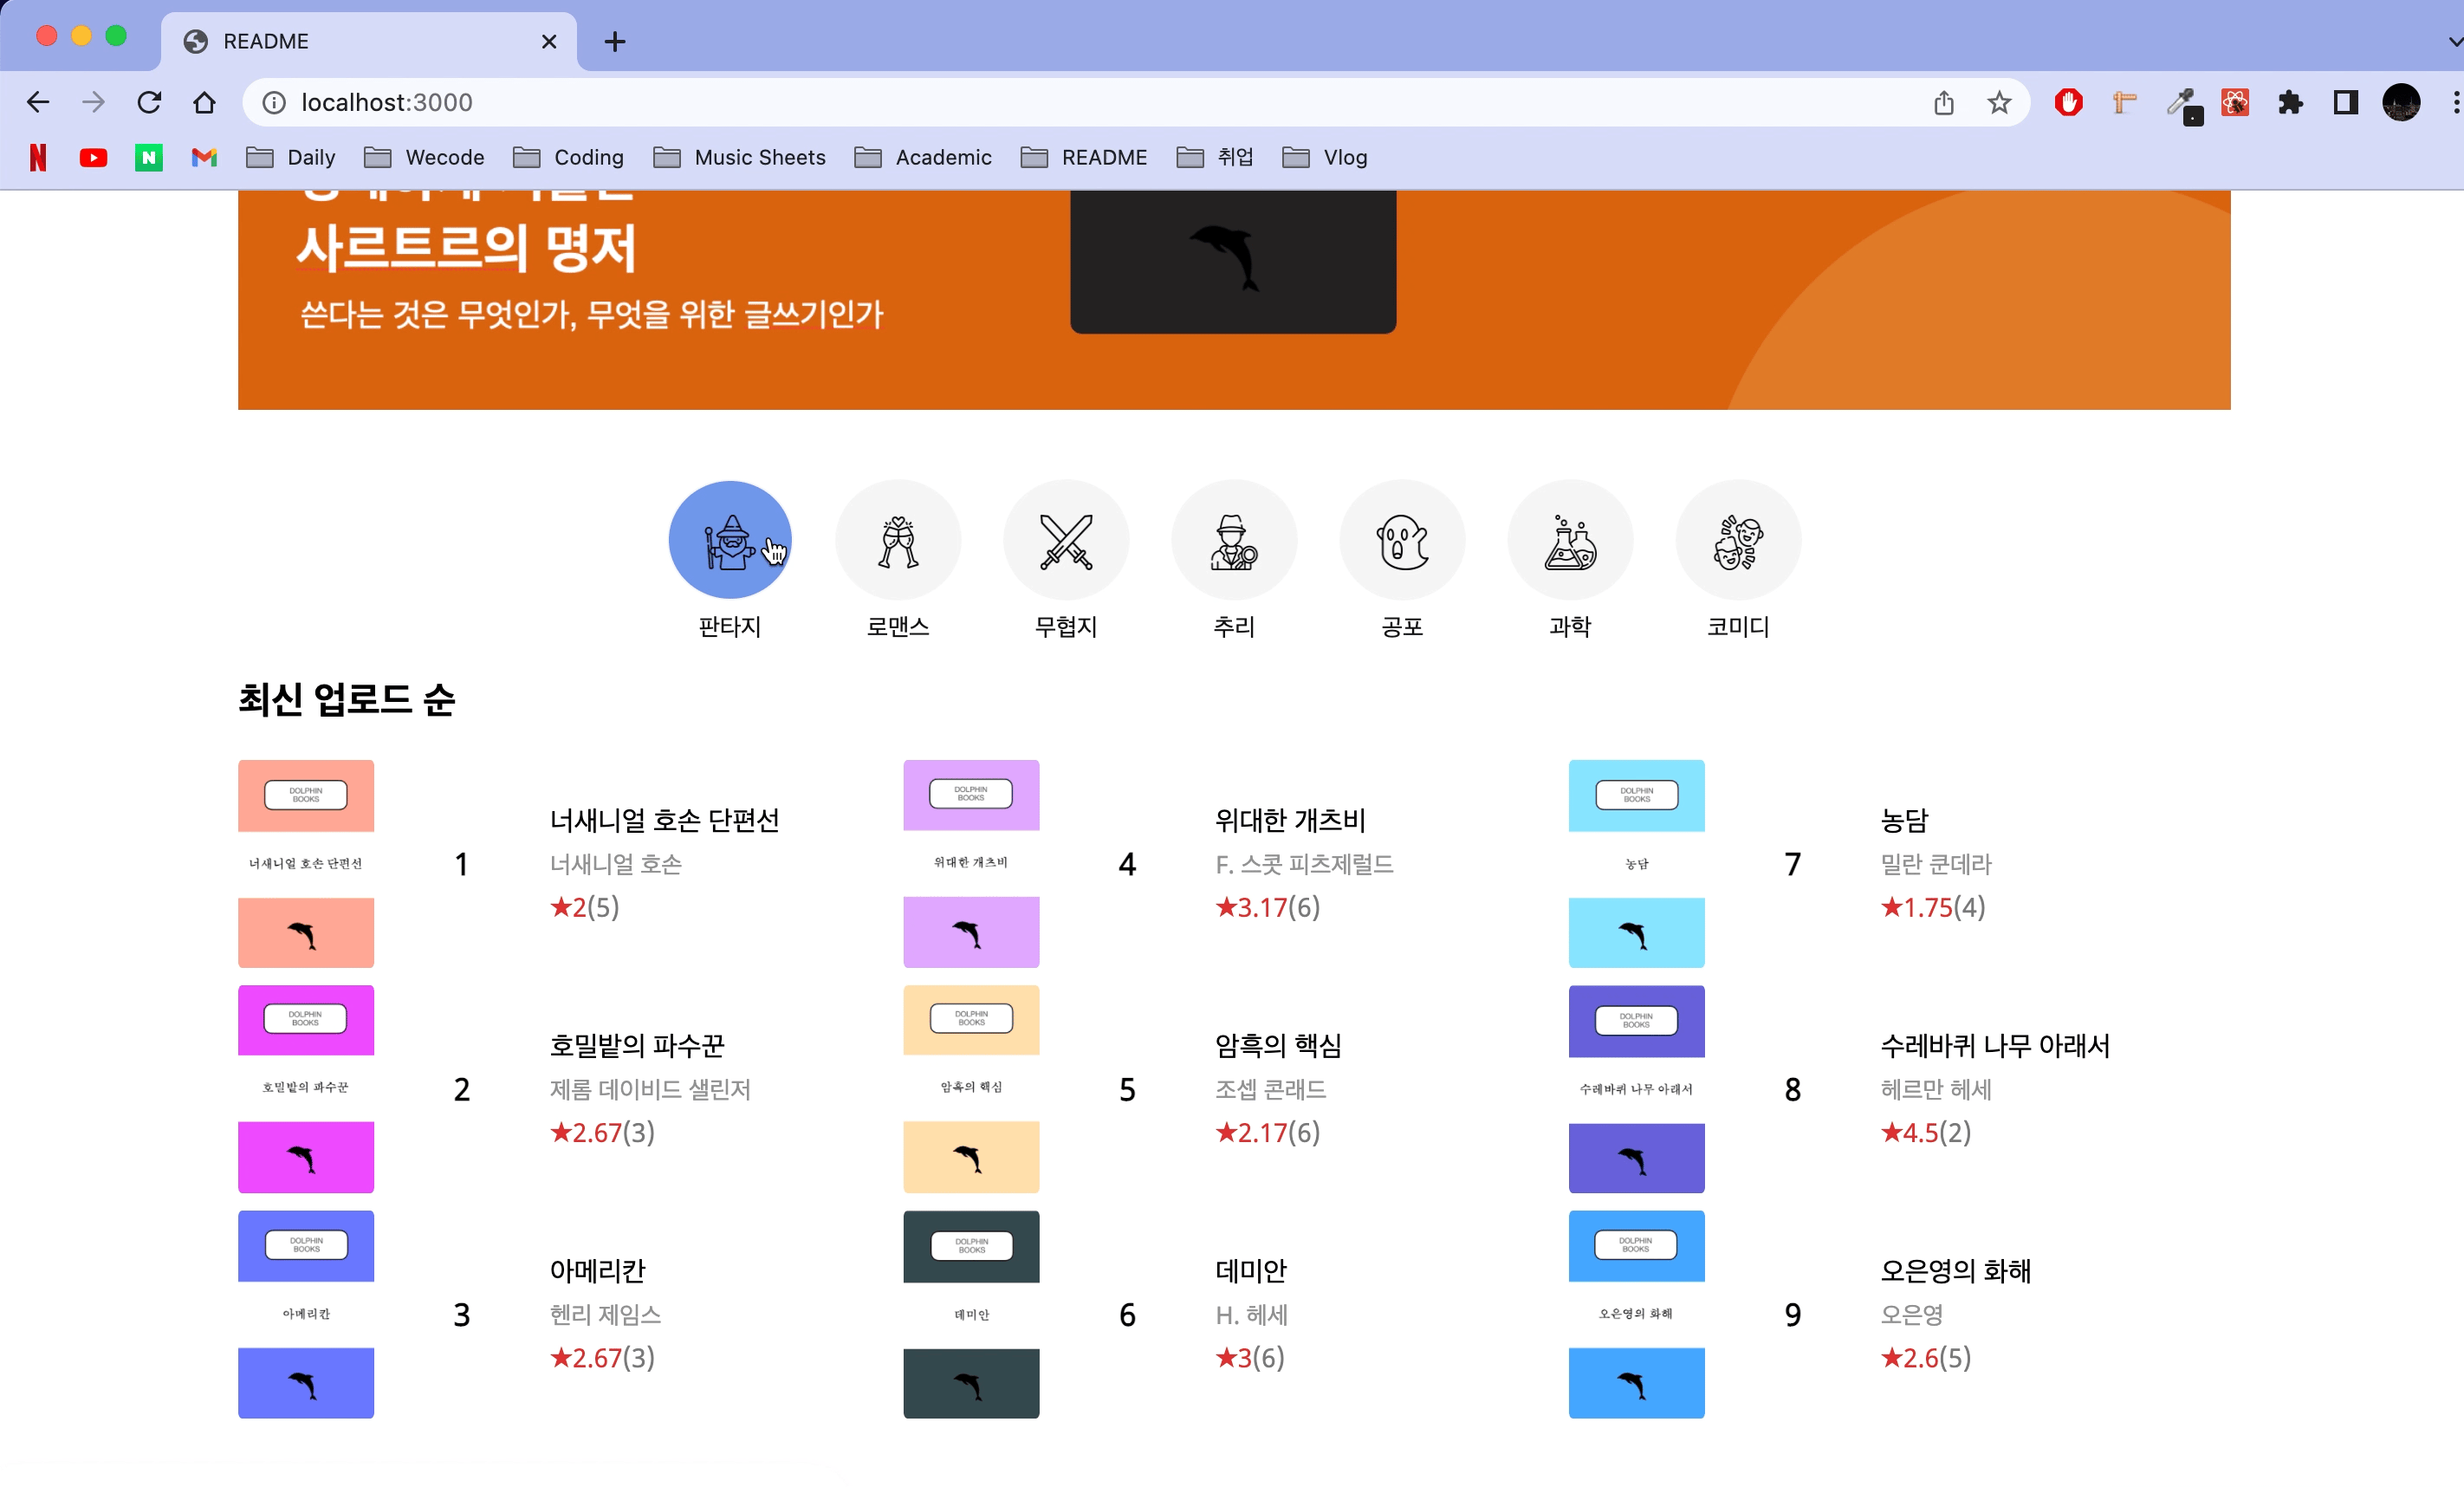Click the 최신 업로드 순 heading

point(347,699)
